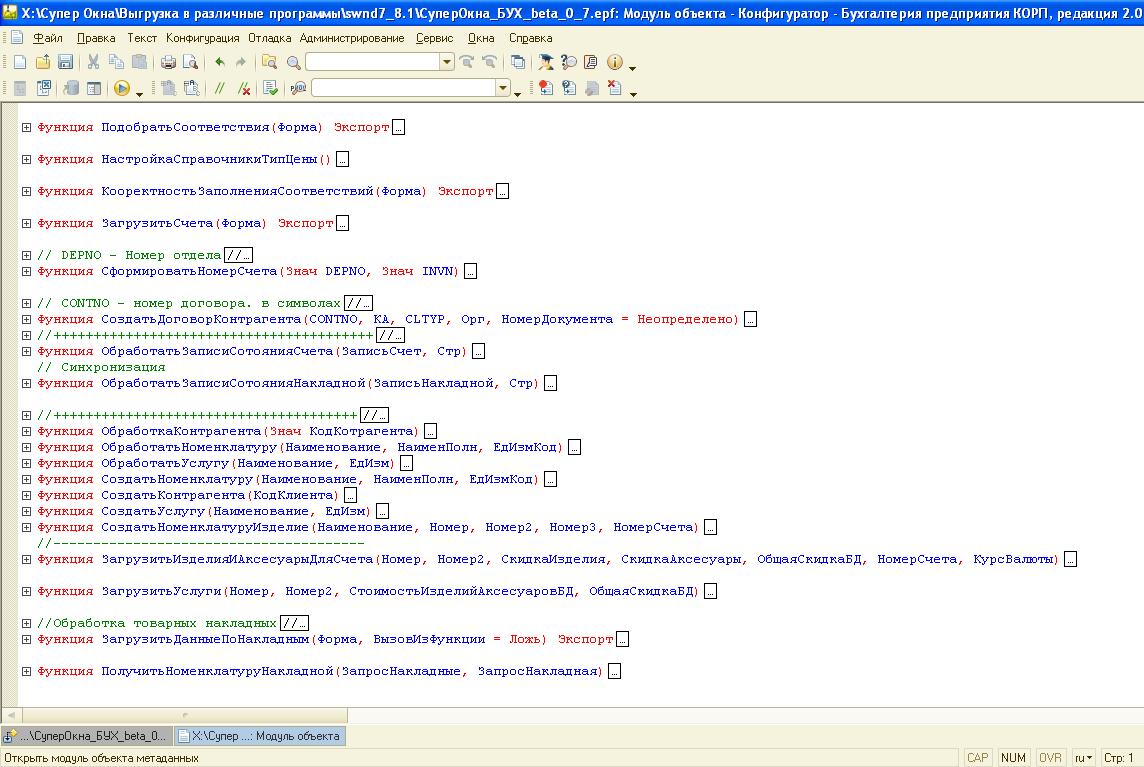Click the Save (floppy disk) icon
The width and height of the screenshot is (1144, 767).
tap(65, 62)
